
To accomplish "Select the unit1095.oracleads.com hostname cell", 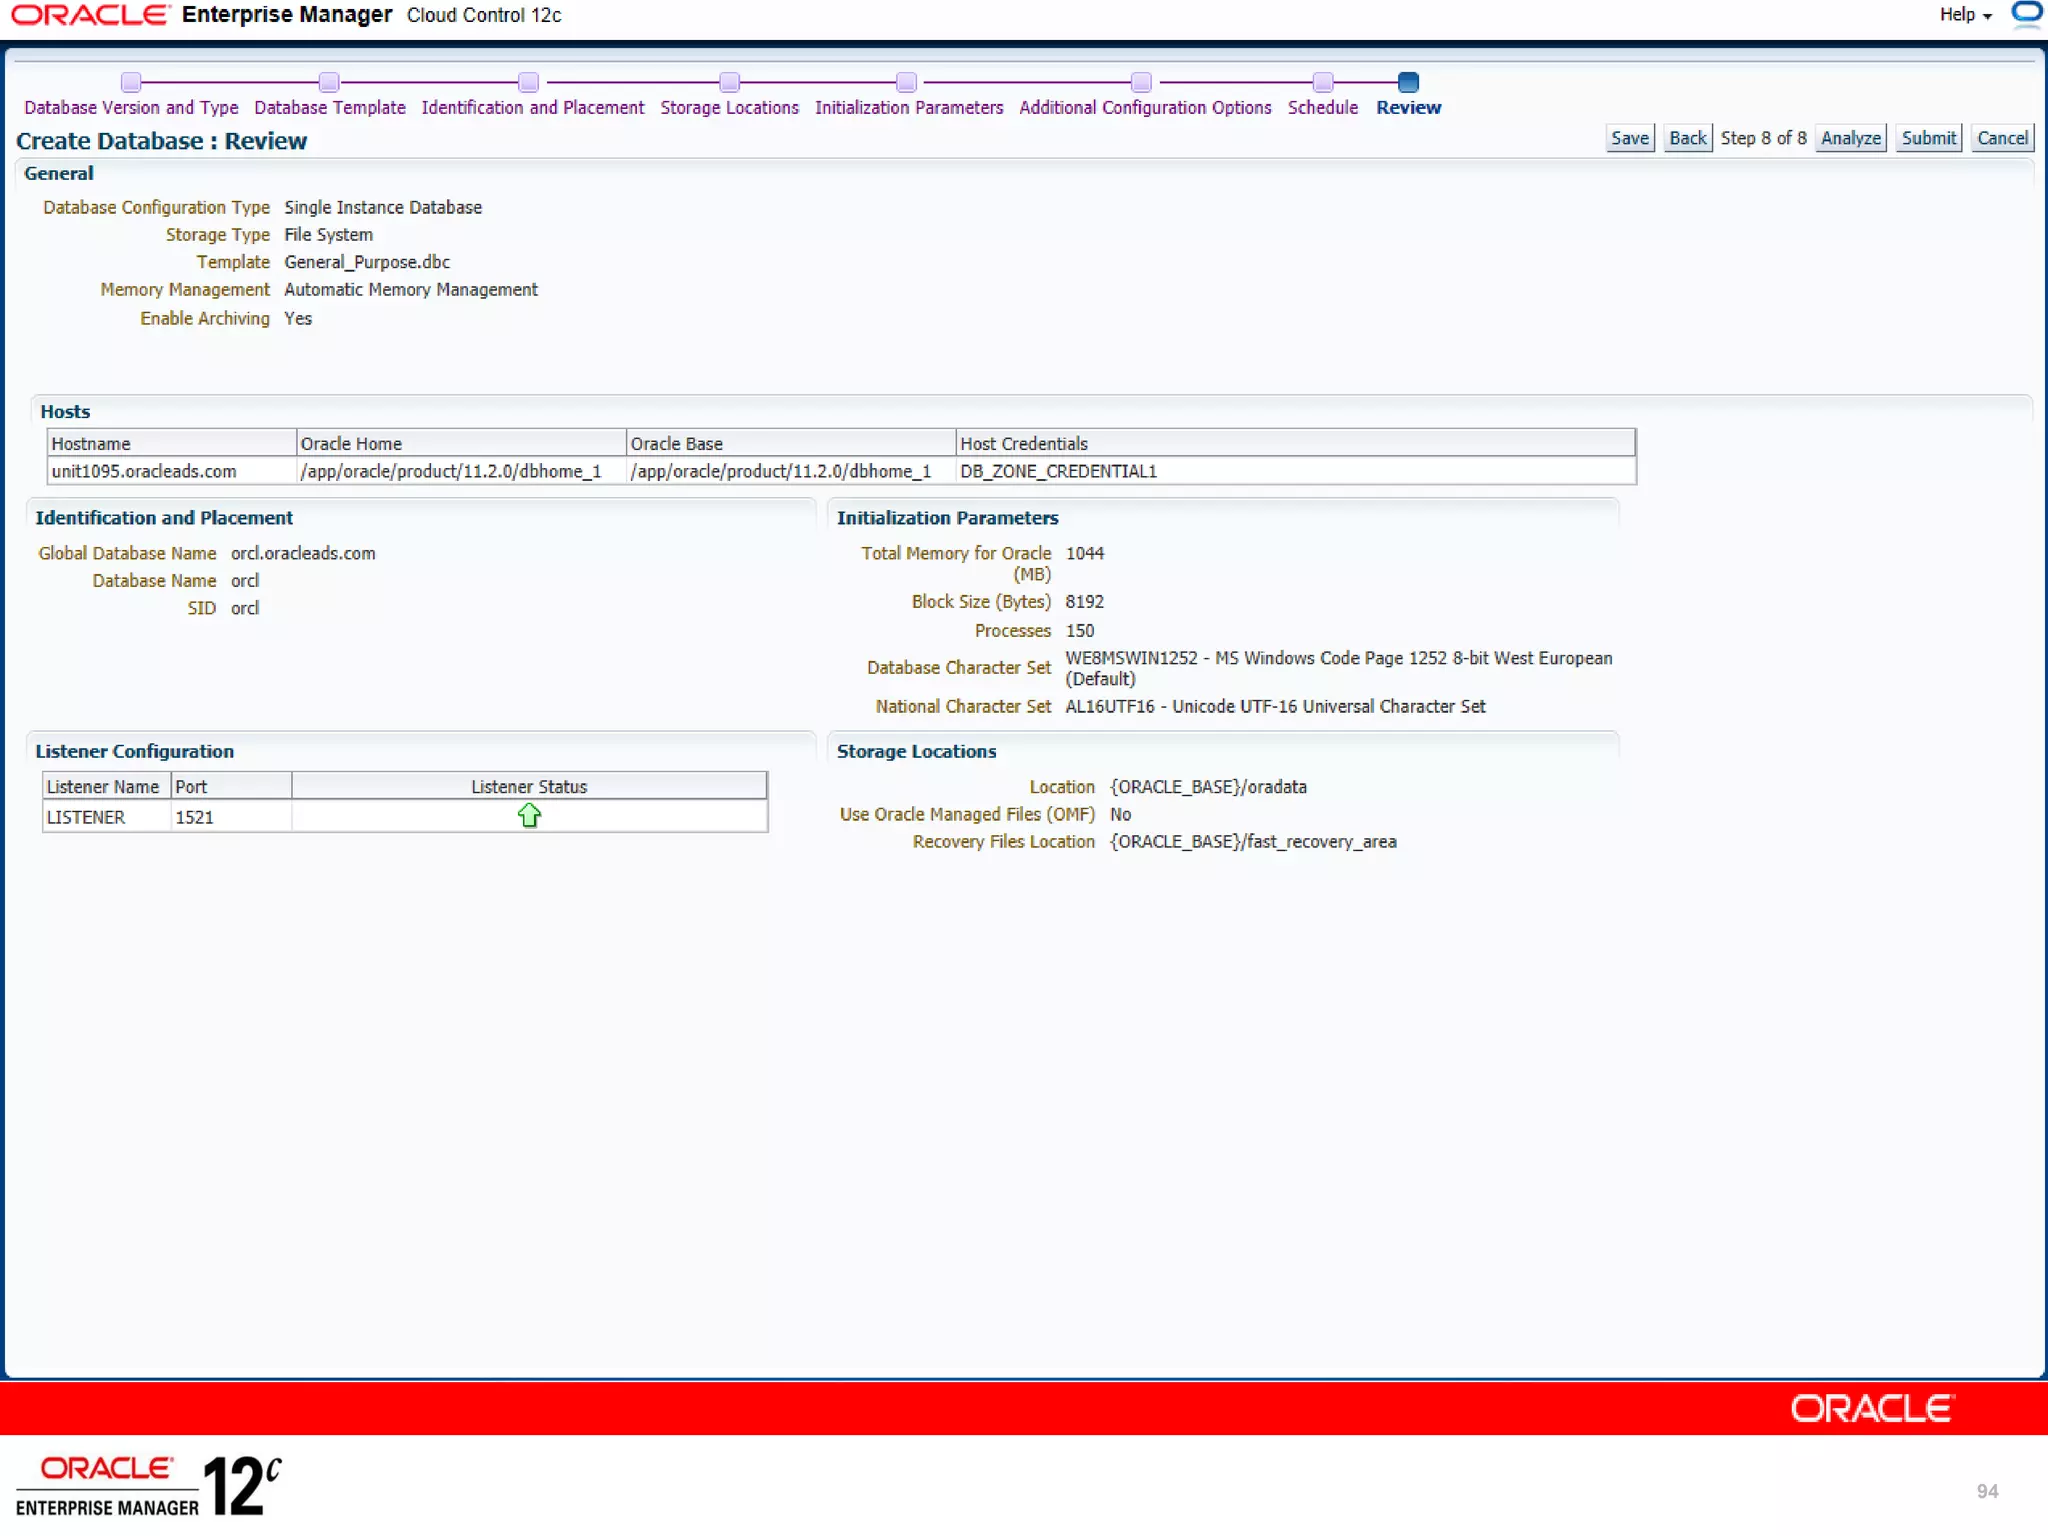I will tap(144, 471).
